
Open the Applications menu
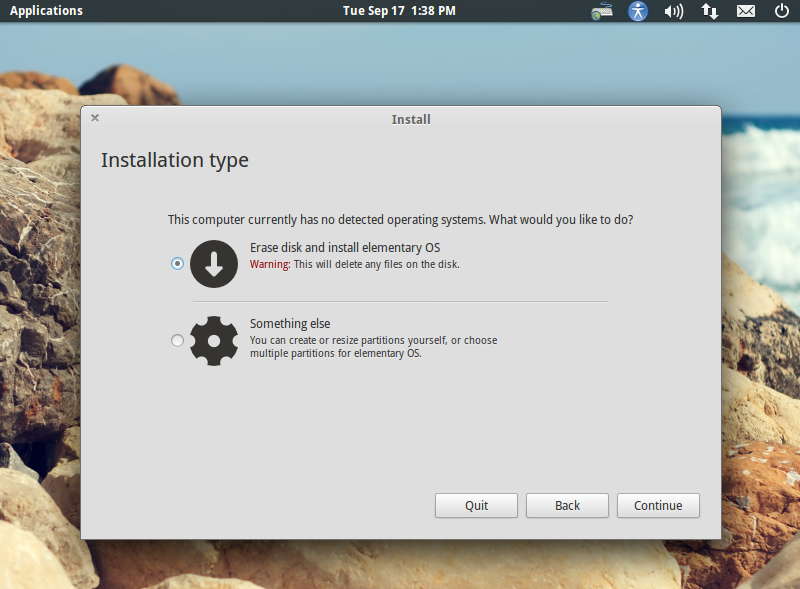tap(46, 11)
